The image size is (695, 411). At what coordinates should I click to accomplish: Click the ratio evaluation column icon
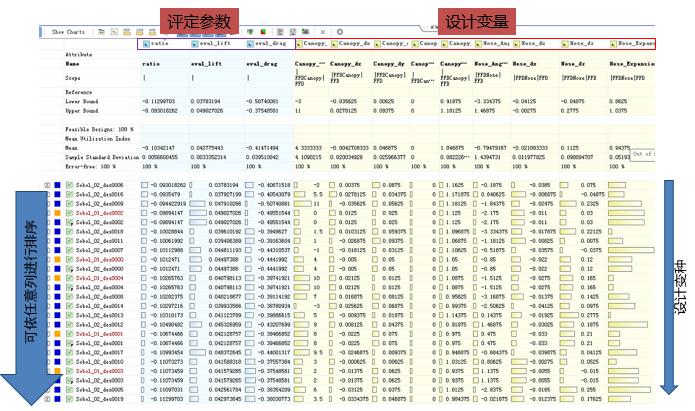[x=146, y=43]
